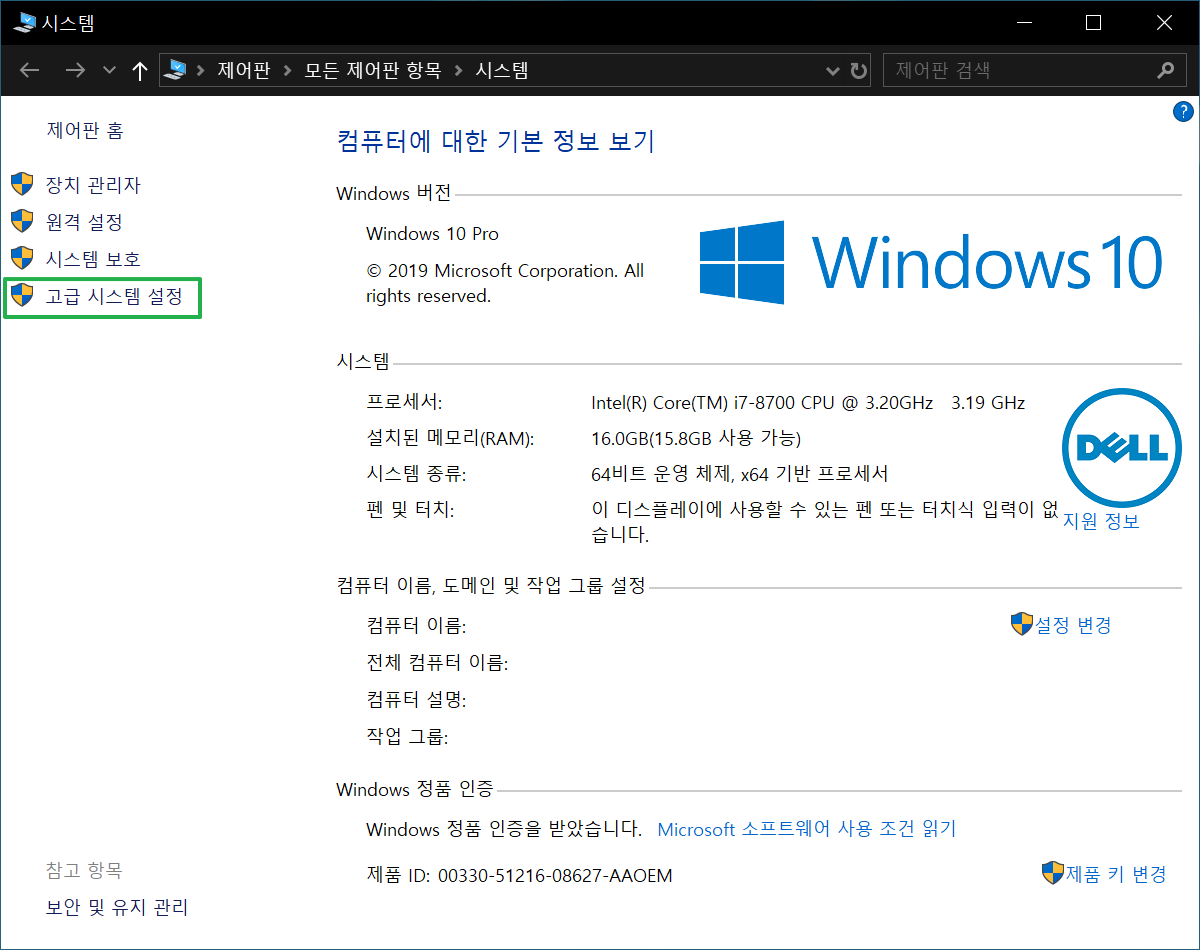Open 장치 관리자 link
1200x950 pixels.
point(93,185)
